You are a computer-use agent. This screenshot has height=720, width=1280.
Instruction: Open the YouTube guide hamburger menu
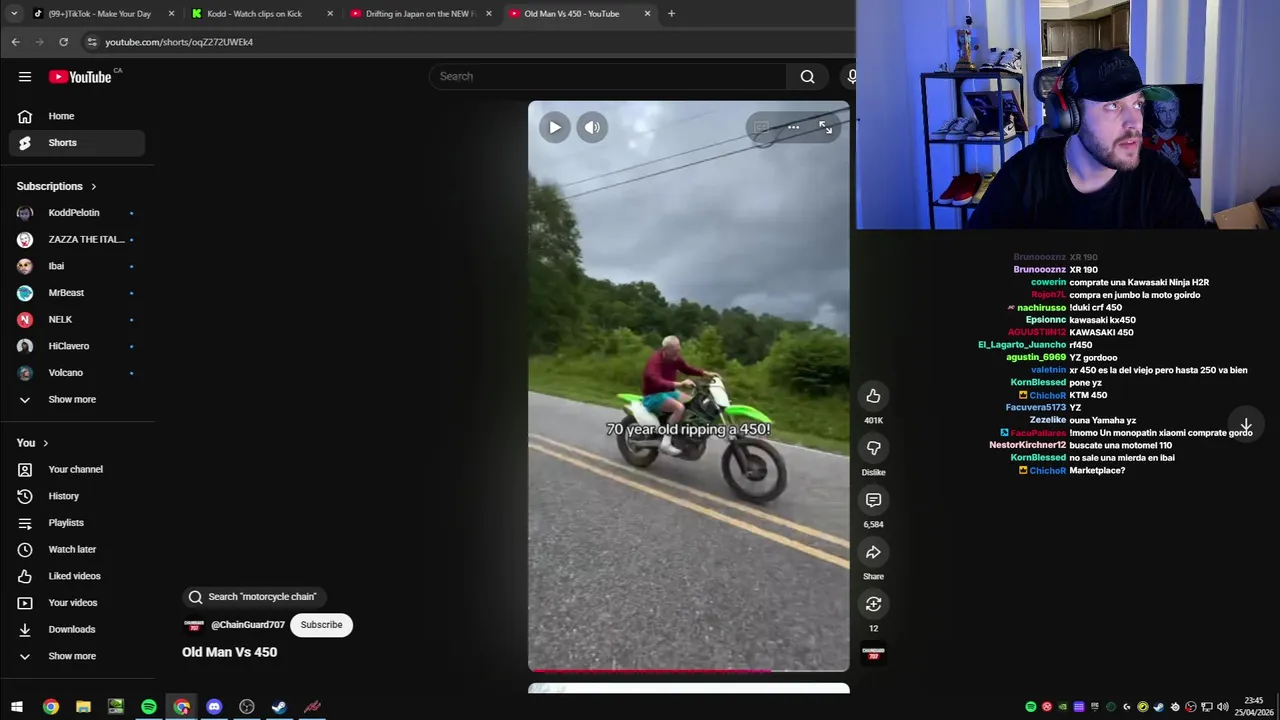[25, 77]
